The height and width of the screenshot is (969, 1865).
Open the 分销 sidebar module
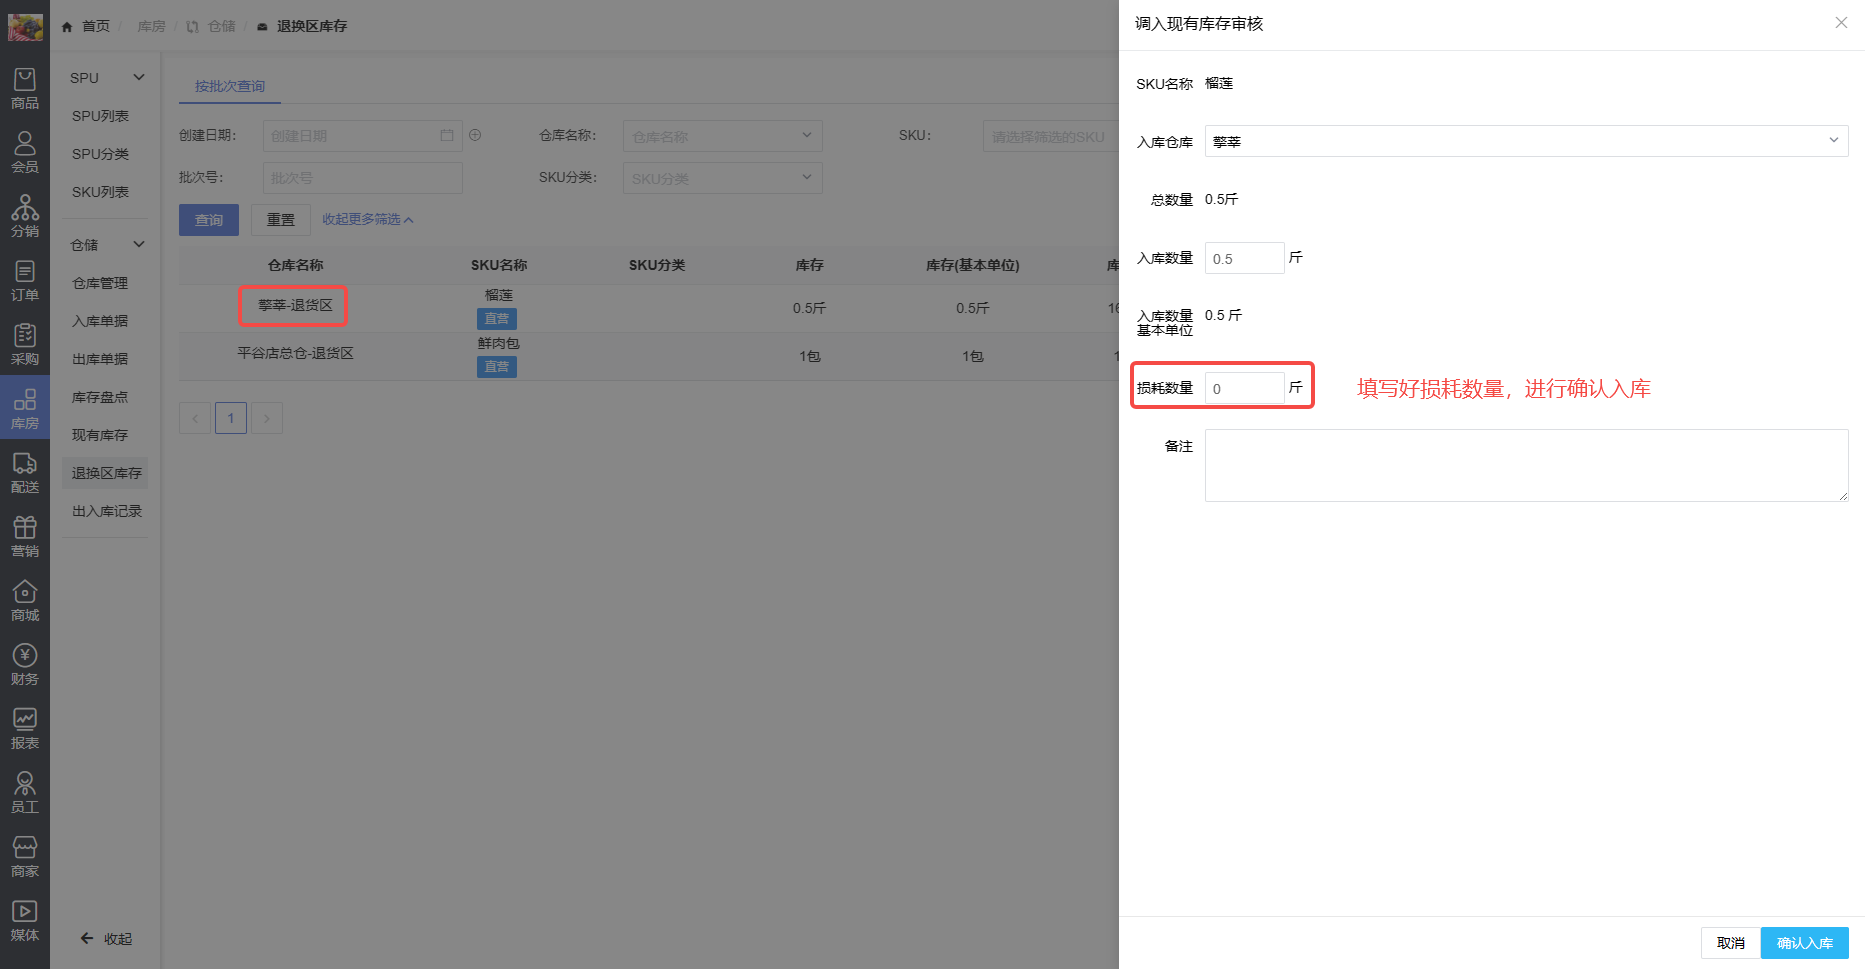25,217
